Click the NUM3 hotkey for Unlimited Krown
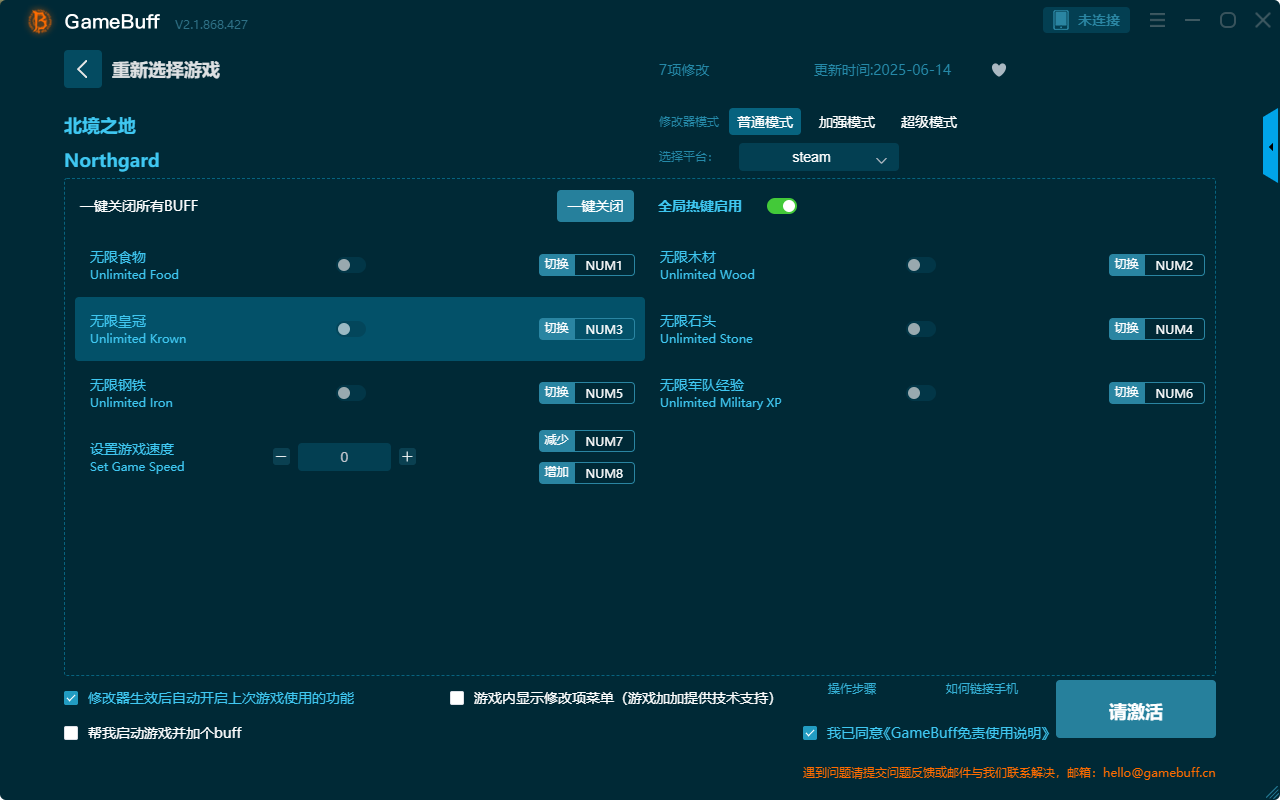 (x=604, y=329)
